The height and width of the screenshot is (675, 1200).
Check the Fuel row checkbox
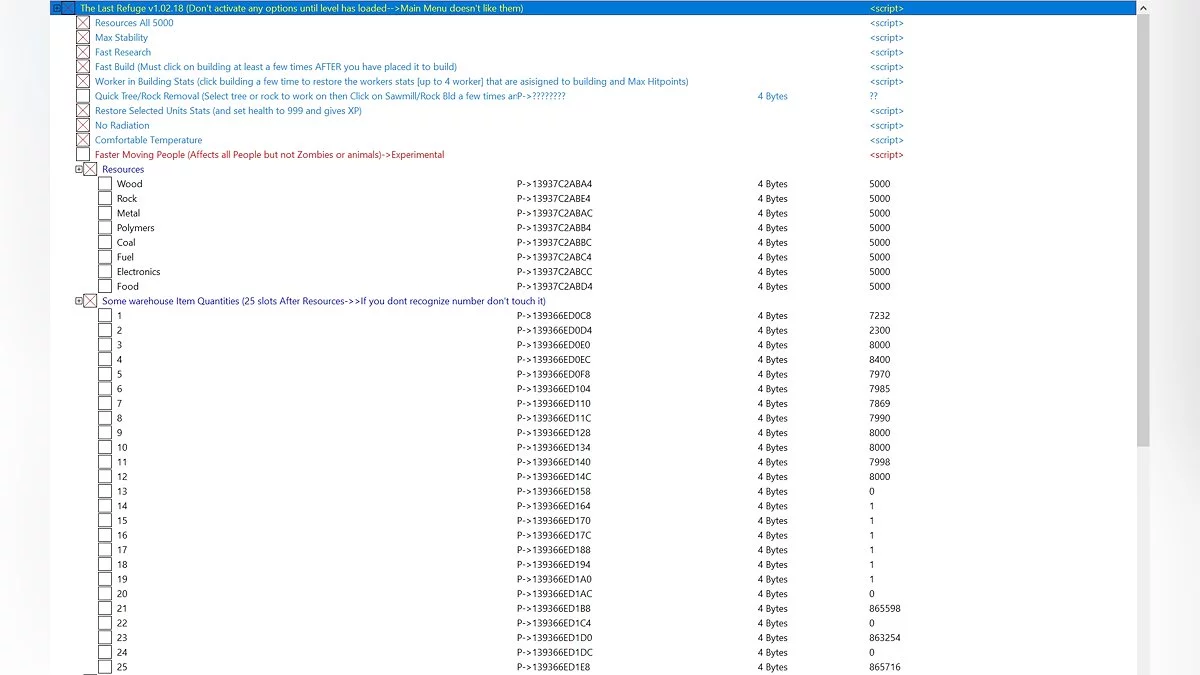click(x=105, y=257)
